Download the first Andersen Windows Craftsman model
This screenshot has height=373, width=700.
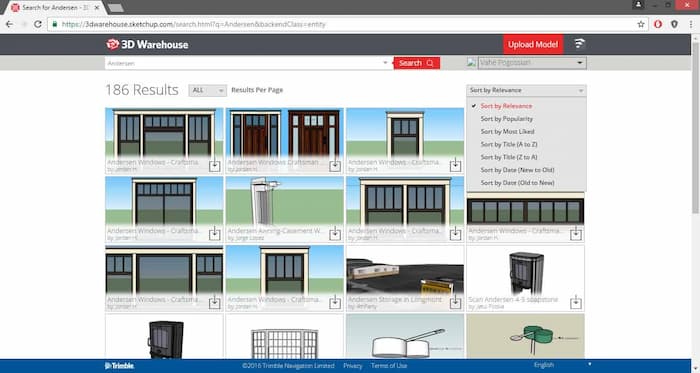point(215,166)
